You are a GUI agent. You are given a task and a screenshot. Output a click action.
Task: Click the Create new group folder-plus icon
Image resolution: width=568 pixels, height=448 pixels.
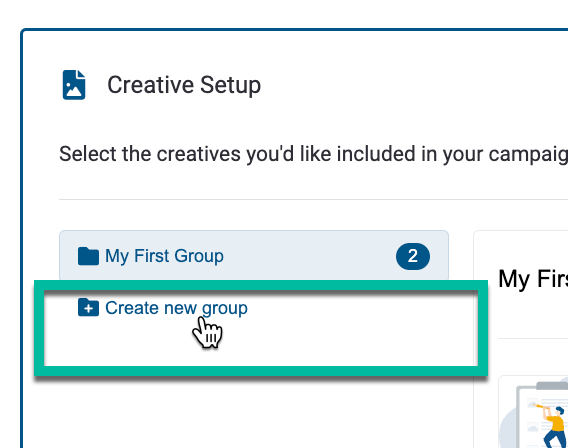(x=88, y=307)
